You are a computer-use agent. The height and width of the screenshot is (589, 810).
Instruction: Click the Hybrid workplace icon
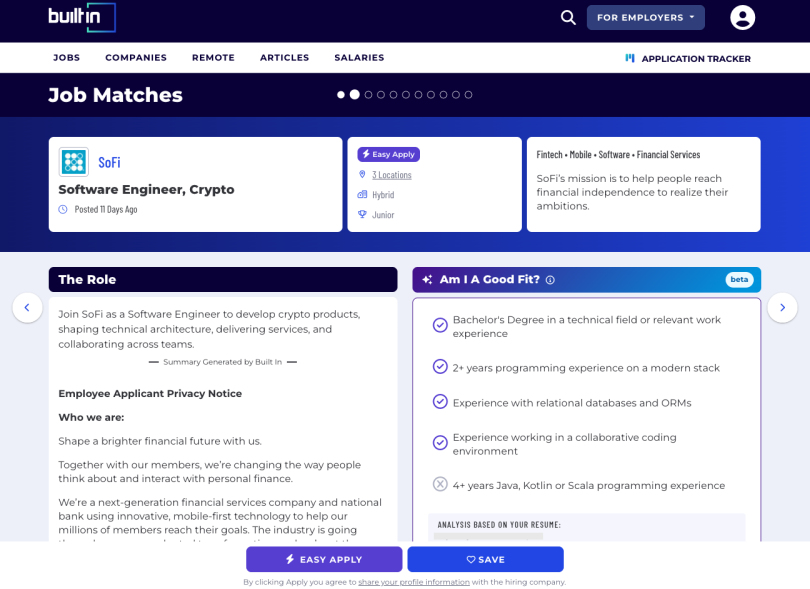tap(362, 195)
